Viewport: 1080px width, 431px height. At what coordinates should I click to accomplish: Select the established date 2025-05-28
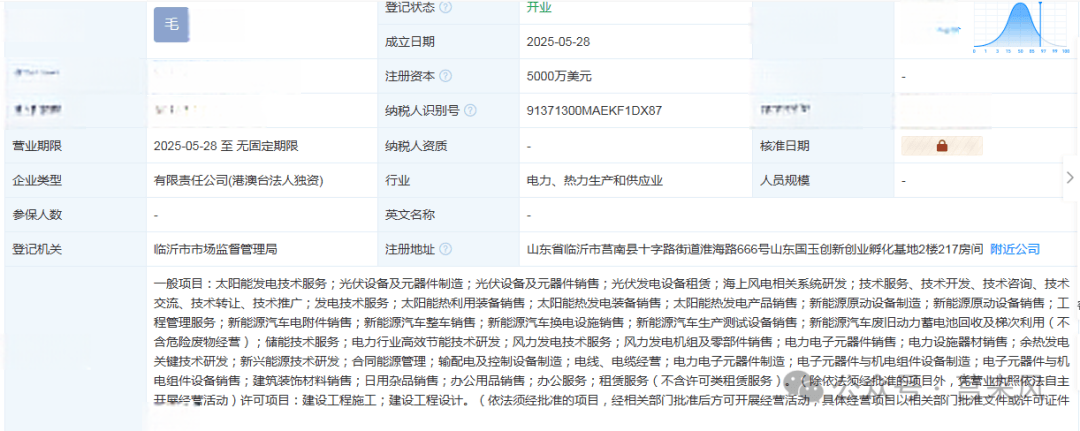tap(558, 42)
